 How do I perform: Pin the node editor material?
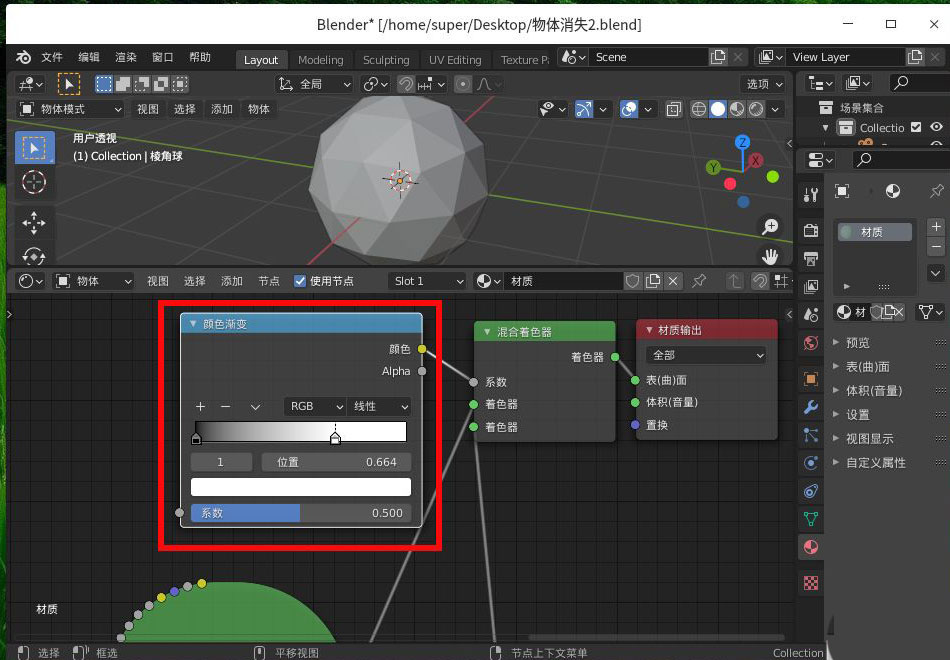click(700, 281)
